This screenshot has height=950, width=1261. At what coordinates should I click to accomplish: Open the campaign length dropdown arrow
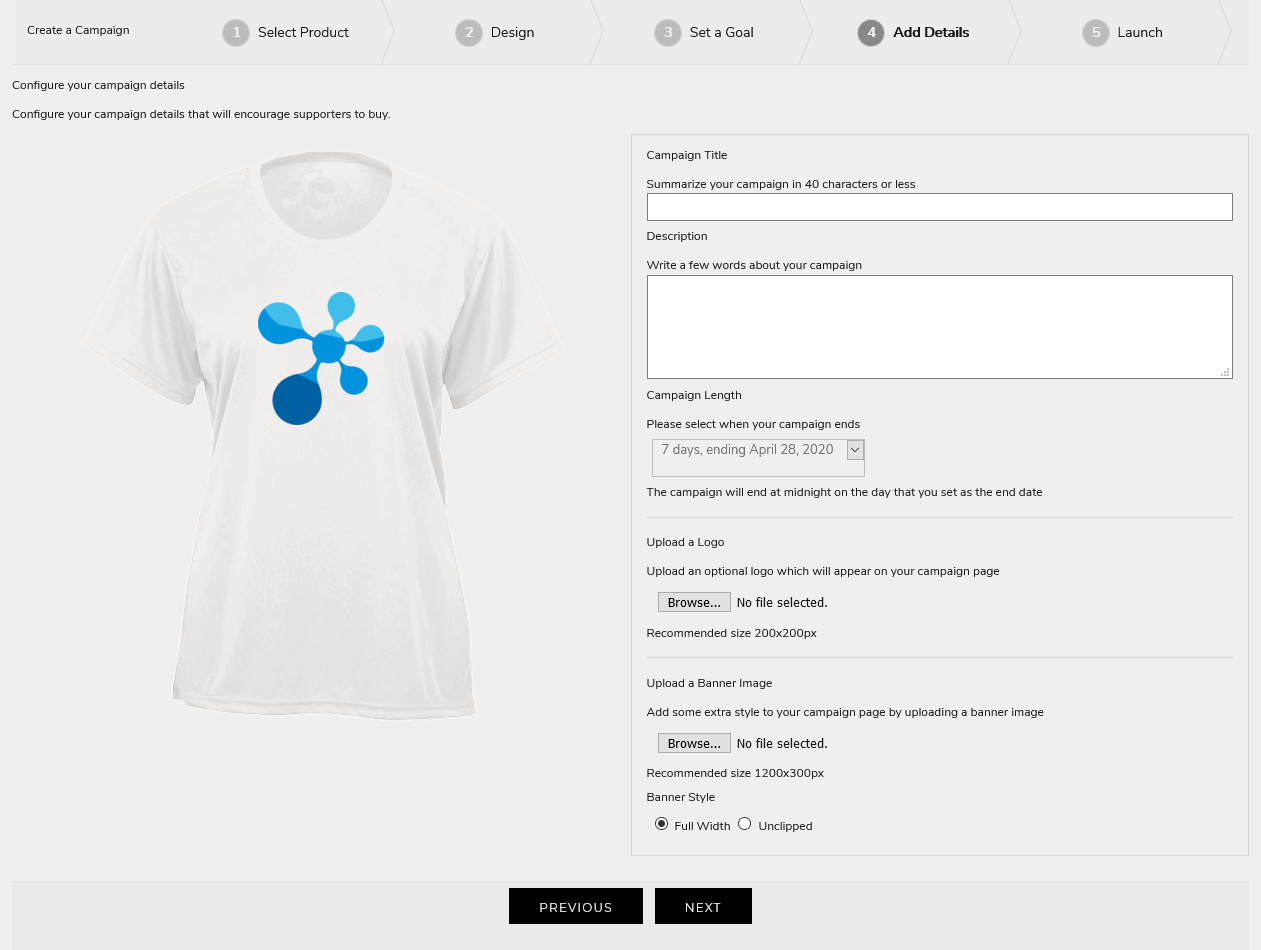pyautogui.click(x=855, y=450)
